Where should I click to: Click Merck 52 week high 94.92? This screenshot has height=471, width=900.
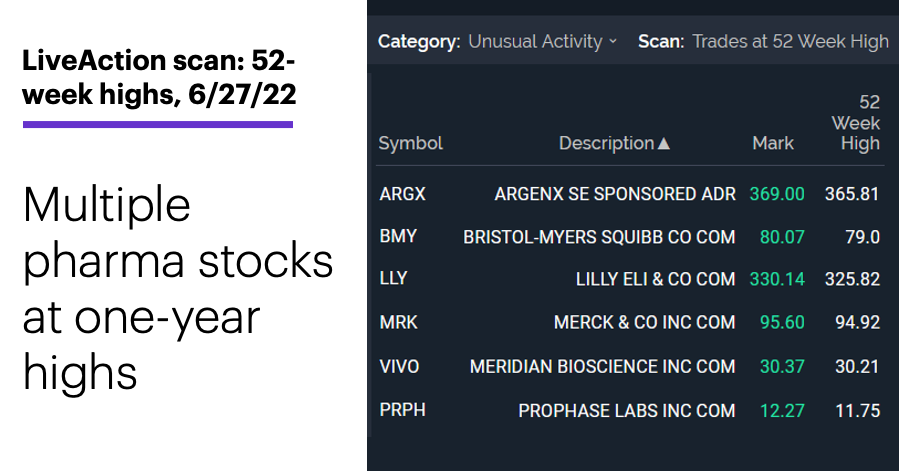coord(857,322)
